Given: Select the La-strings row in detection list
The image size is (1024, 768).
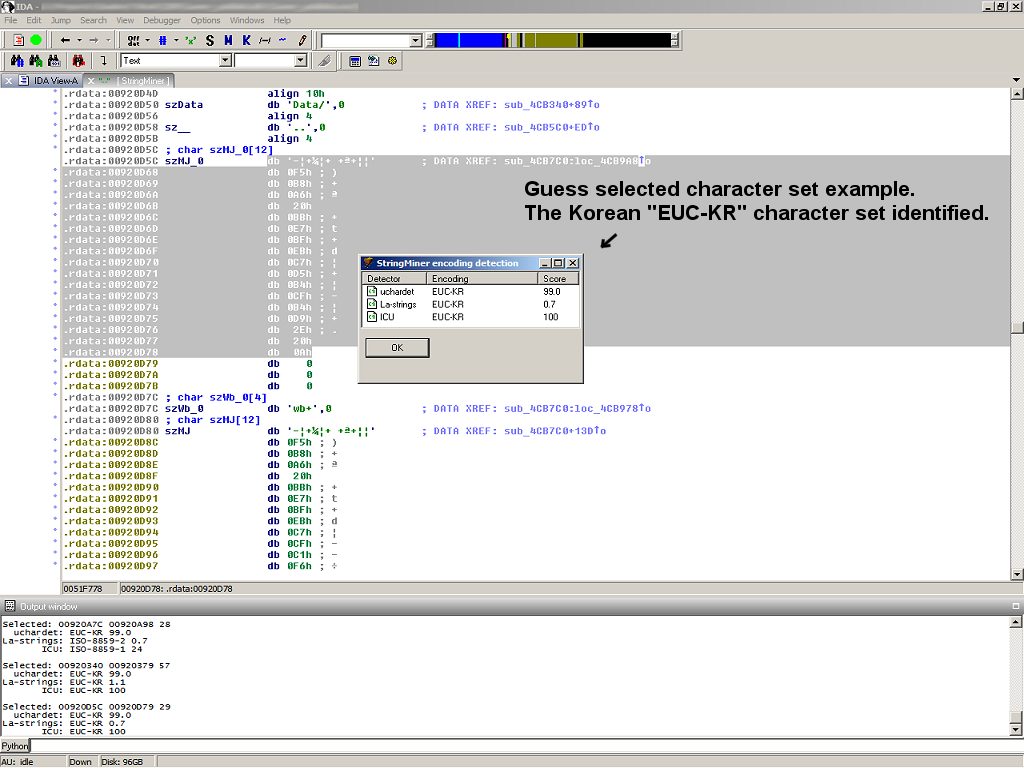Looking at the screenshot, I should coord(470,304).
